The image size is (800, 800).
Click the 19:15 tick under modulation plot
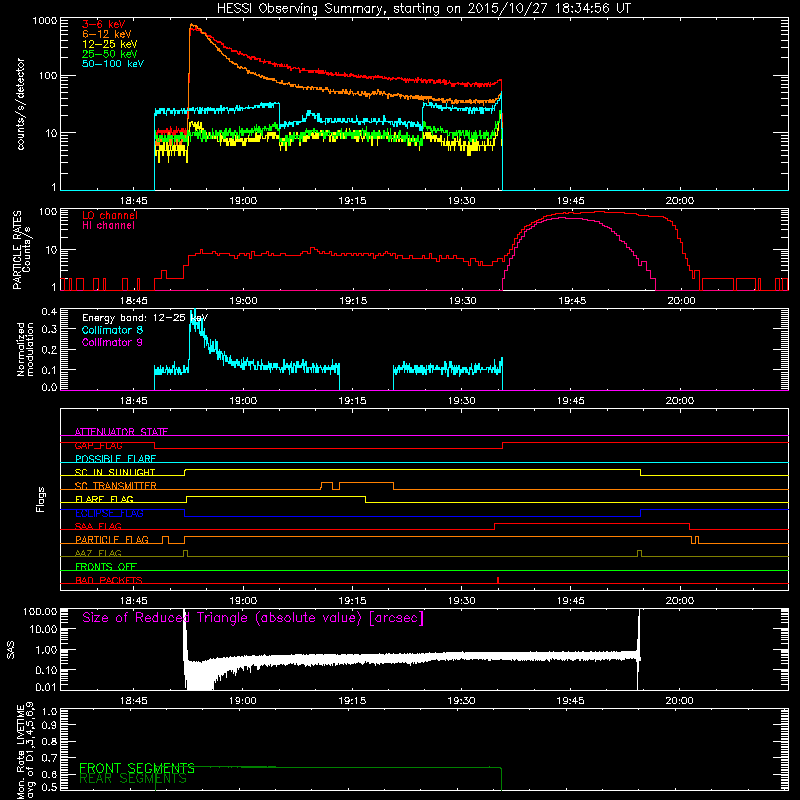(x=352, y=401)
